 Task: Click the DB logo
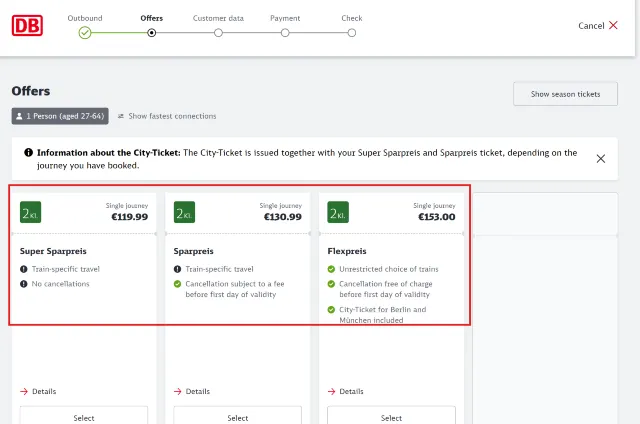click(x=26, y=25)
